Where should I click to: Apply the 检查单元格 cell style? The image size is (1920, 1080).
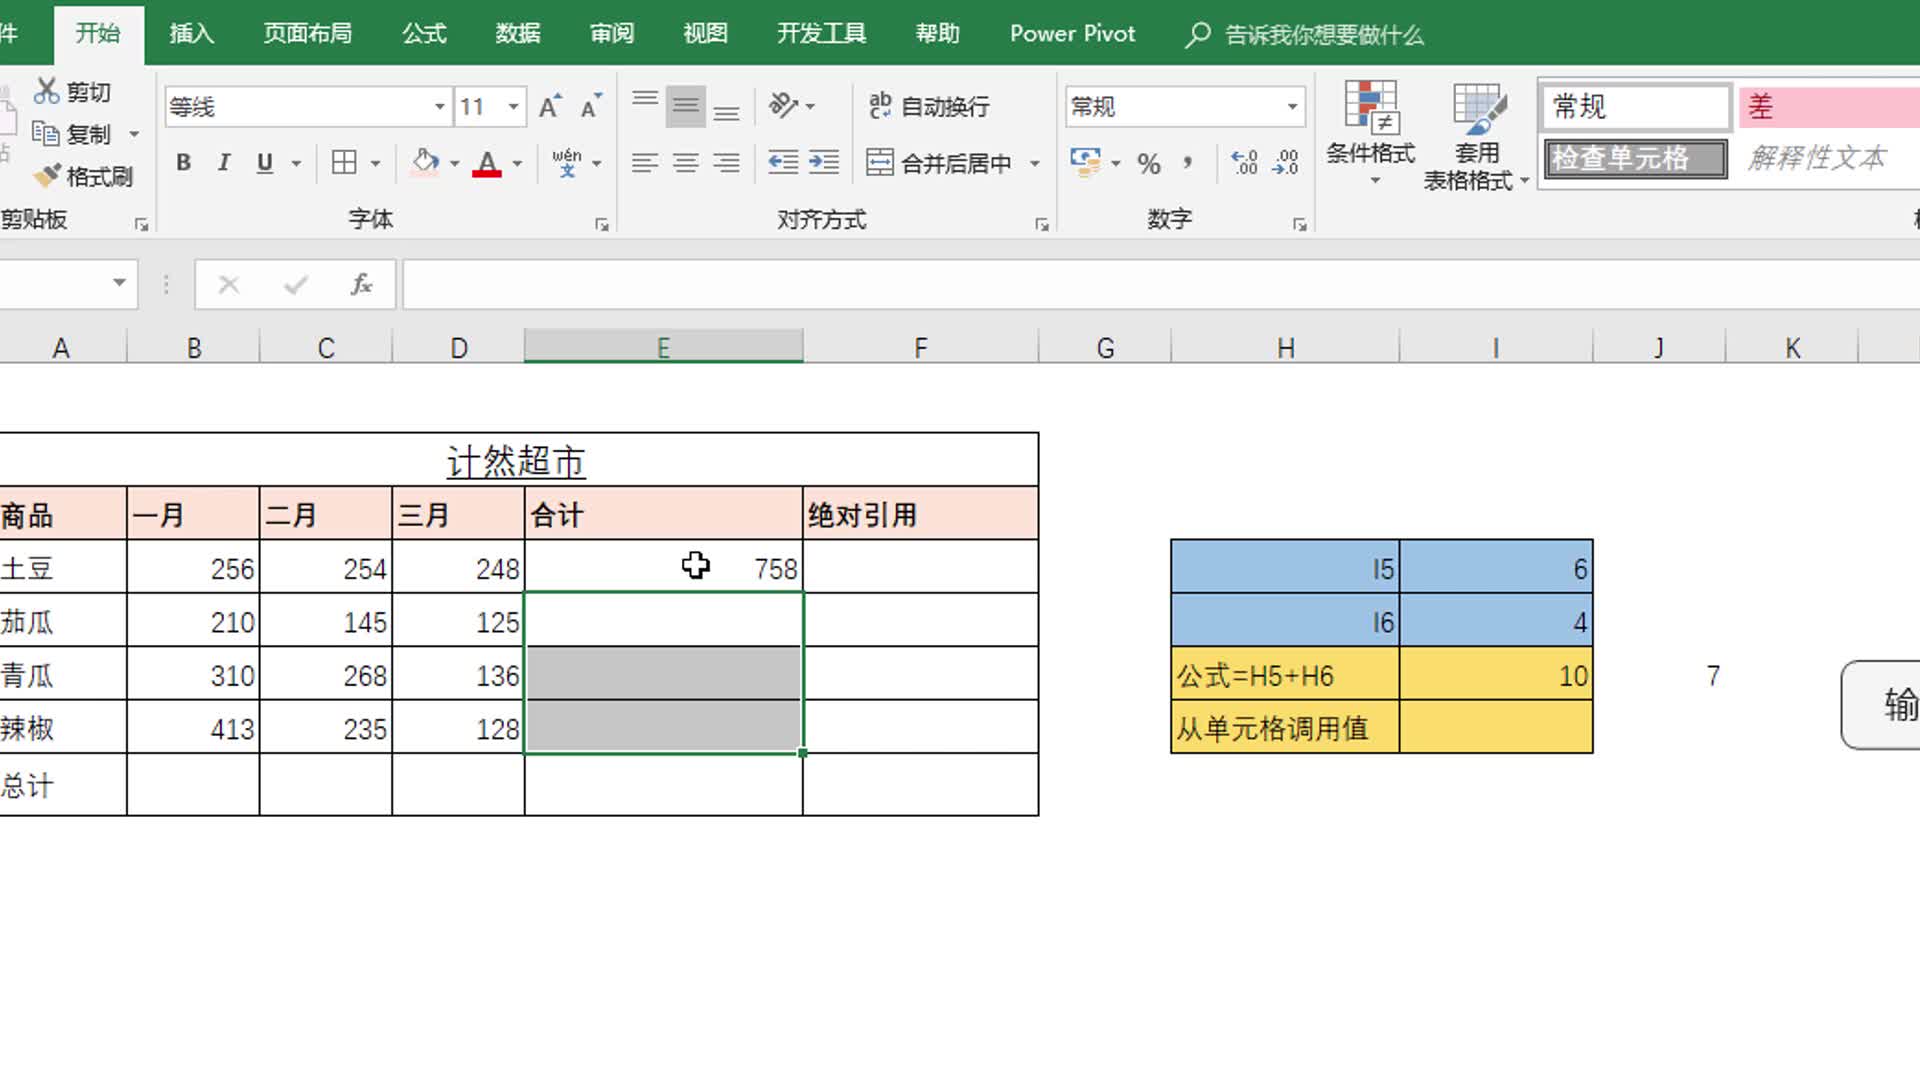(x=1635, y=159)
